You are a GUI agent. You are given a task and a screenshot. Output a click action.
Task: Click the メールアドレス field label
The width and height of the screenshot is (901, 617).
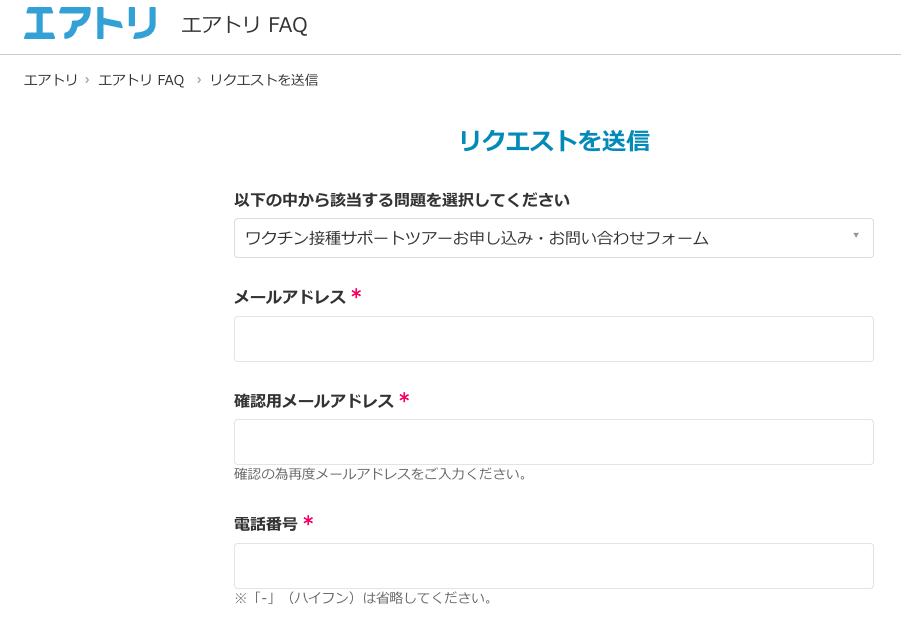point(290,297)
